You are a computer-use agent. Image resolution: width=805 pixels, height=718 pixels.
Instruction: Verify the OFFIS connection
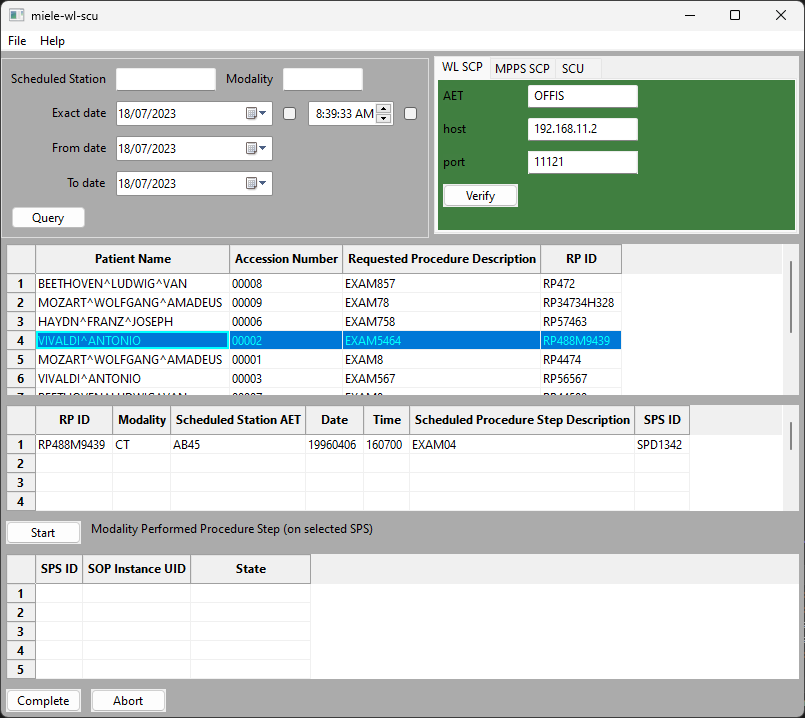click(x=480, y=195)
